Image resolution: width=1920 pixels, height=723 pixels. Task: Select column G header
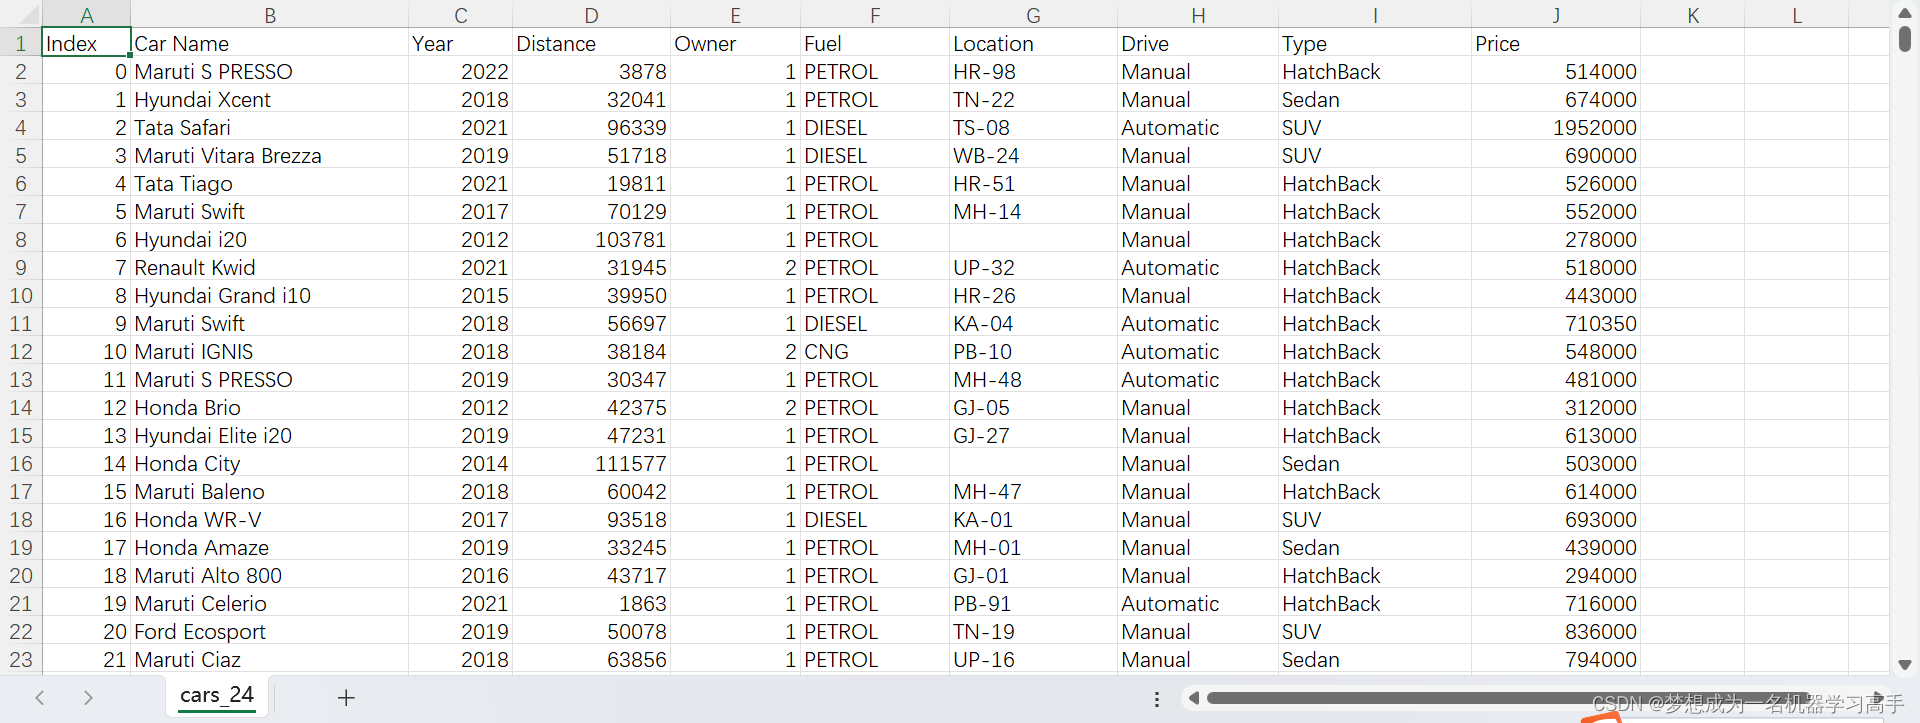1034,15
